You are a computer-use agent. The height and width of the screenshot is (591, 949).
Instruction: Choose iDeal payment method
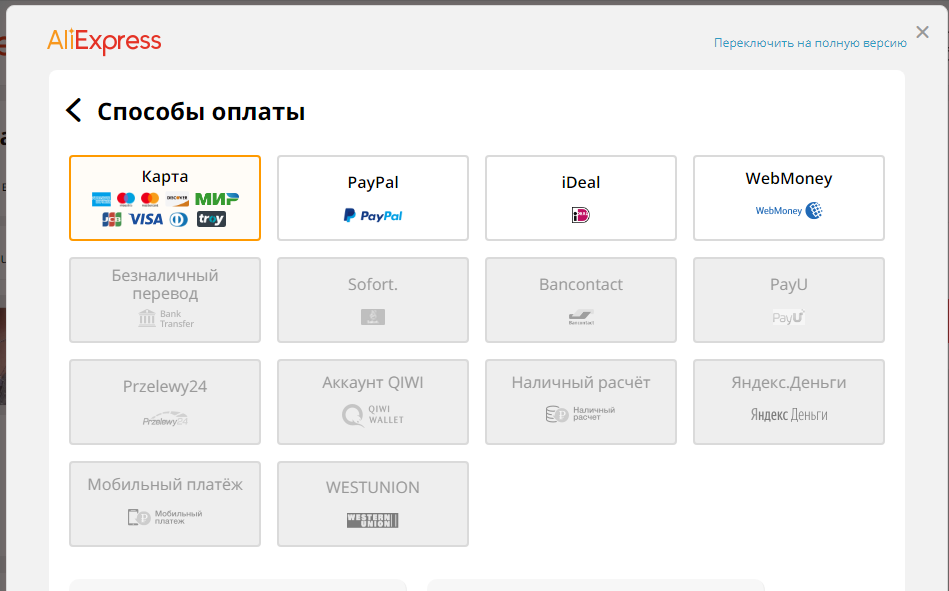pos(580,198)
